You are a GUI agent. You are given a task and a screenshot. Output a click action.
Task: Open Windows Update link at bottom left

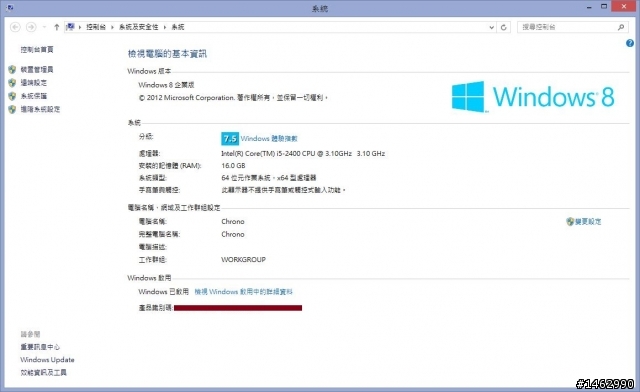pyautogui.click(x=47, y=359)
